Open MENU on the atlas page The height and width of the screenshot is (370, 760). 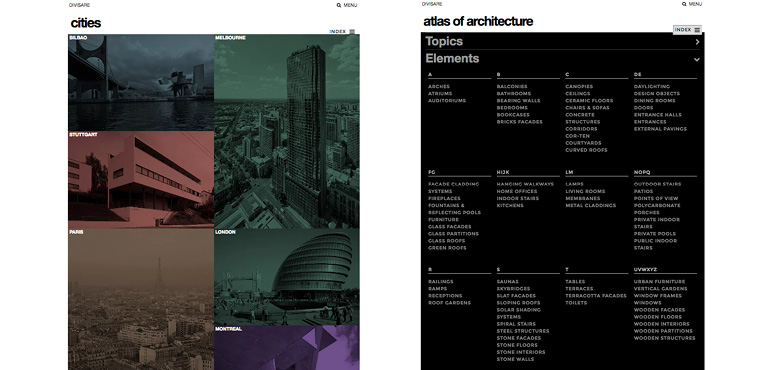695,4
